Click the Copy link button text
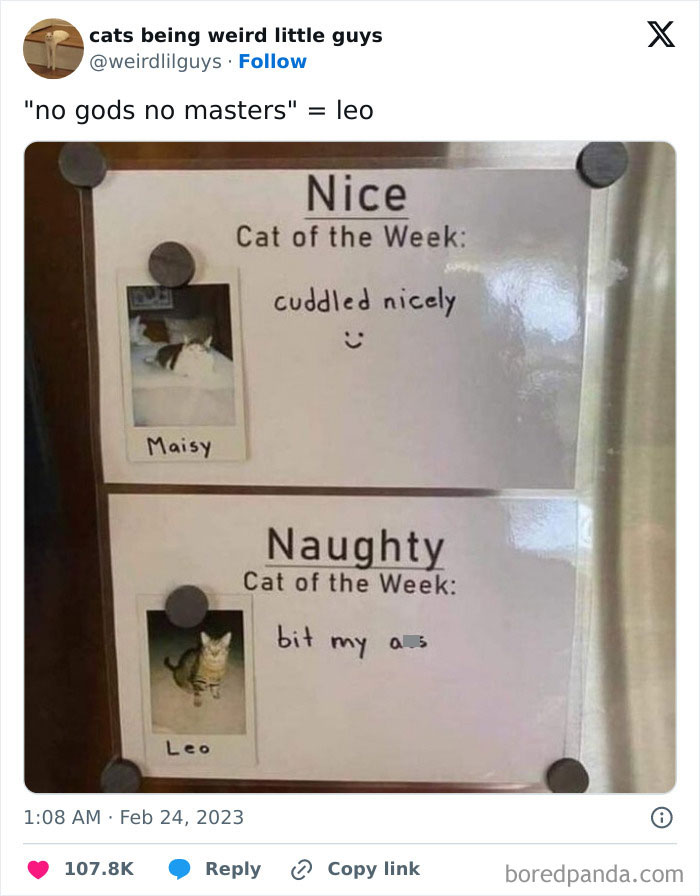 [x=374, y=869]
